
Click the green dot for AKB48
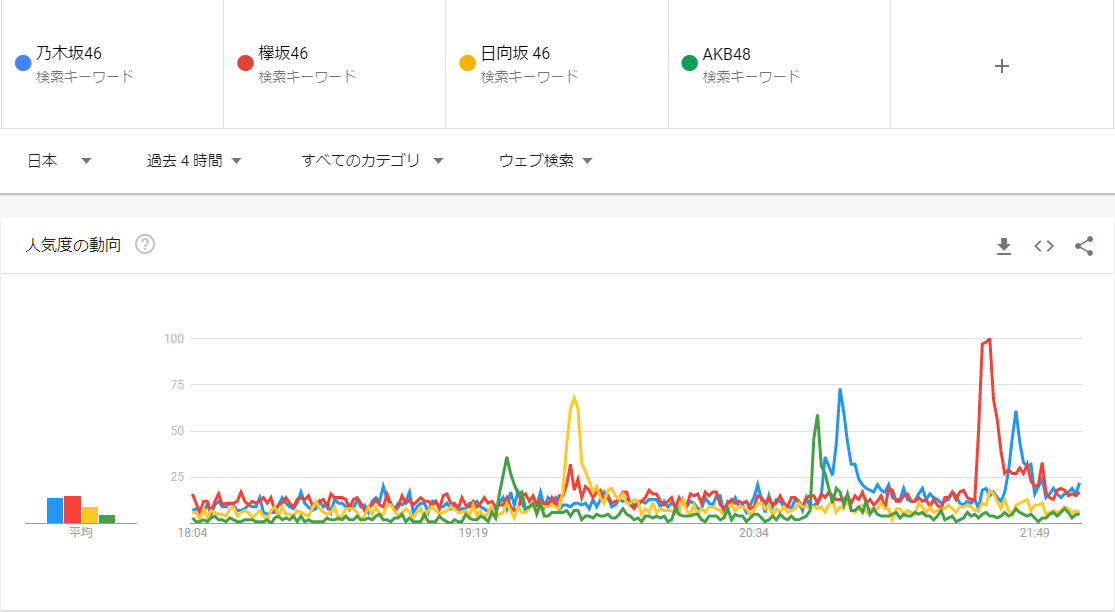(x=689, y=64)
